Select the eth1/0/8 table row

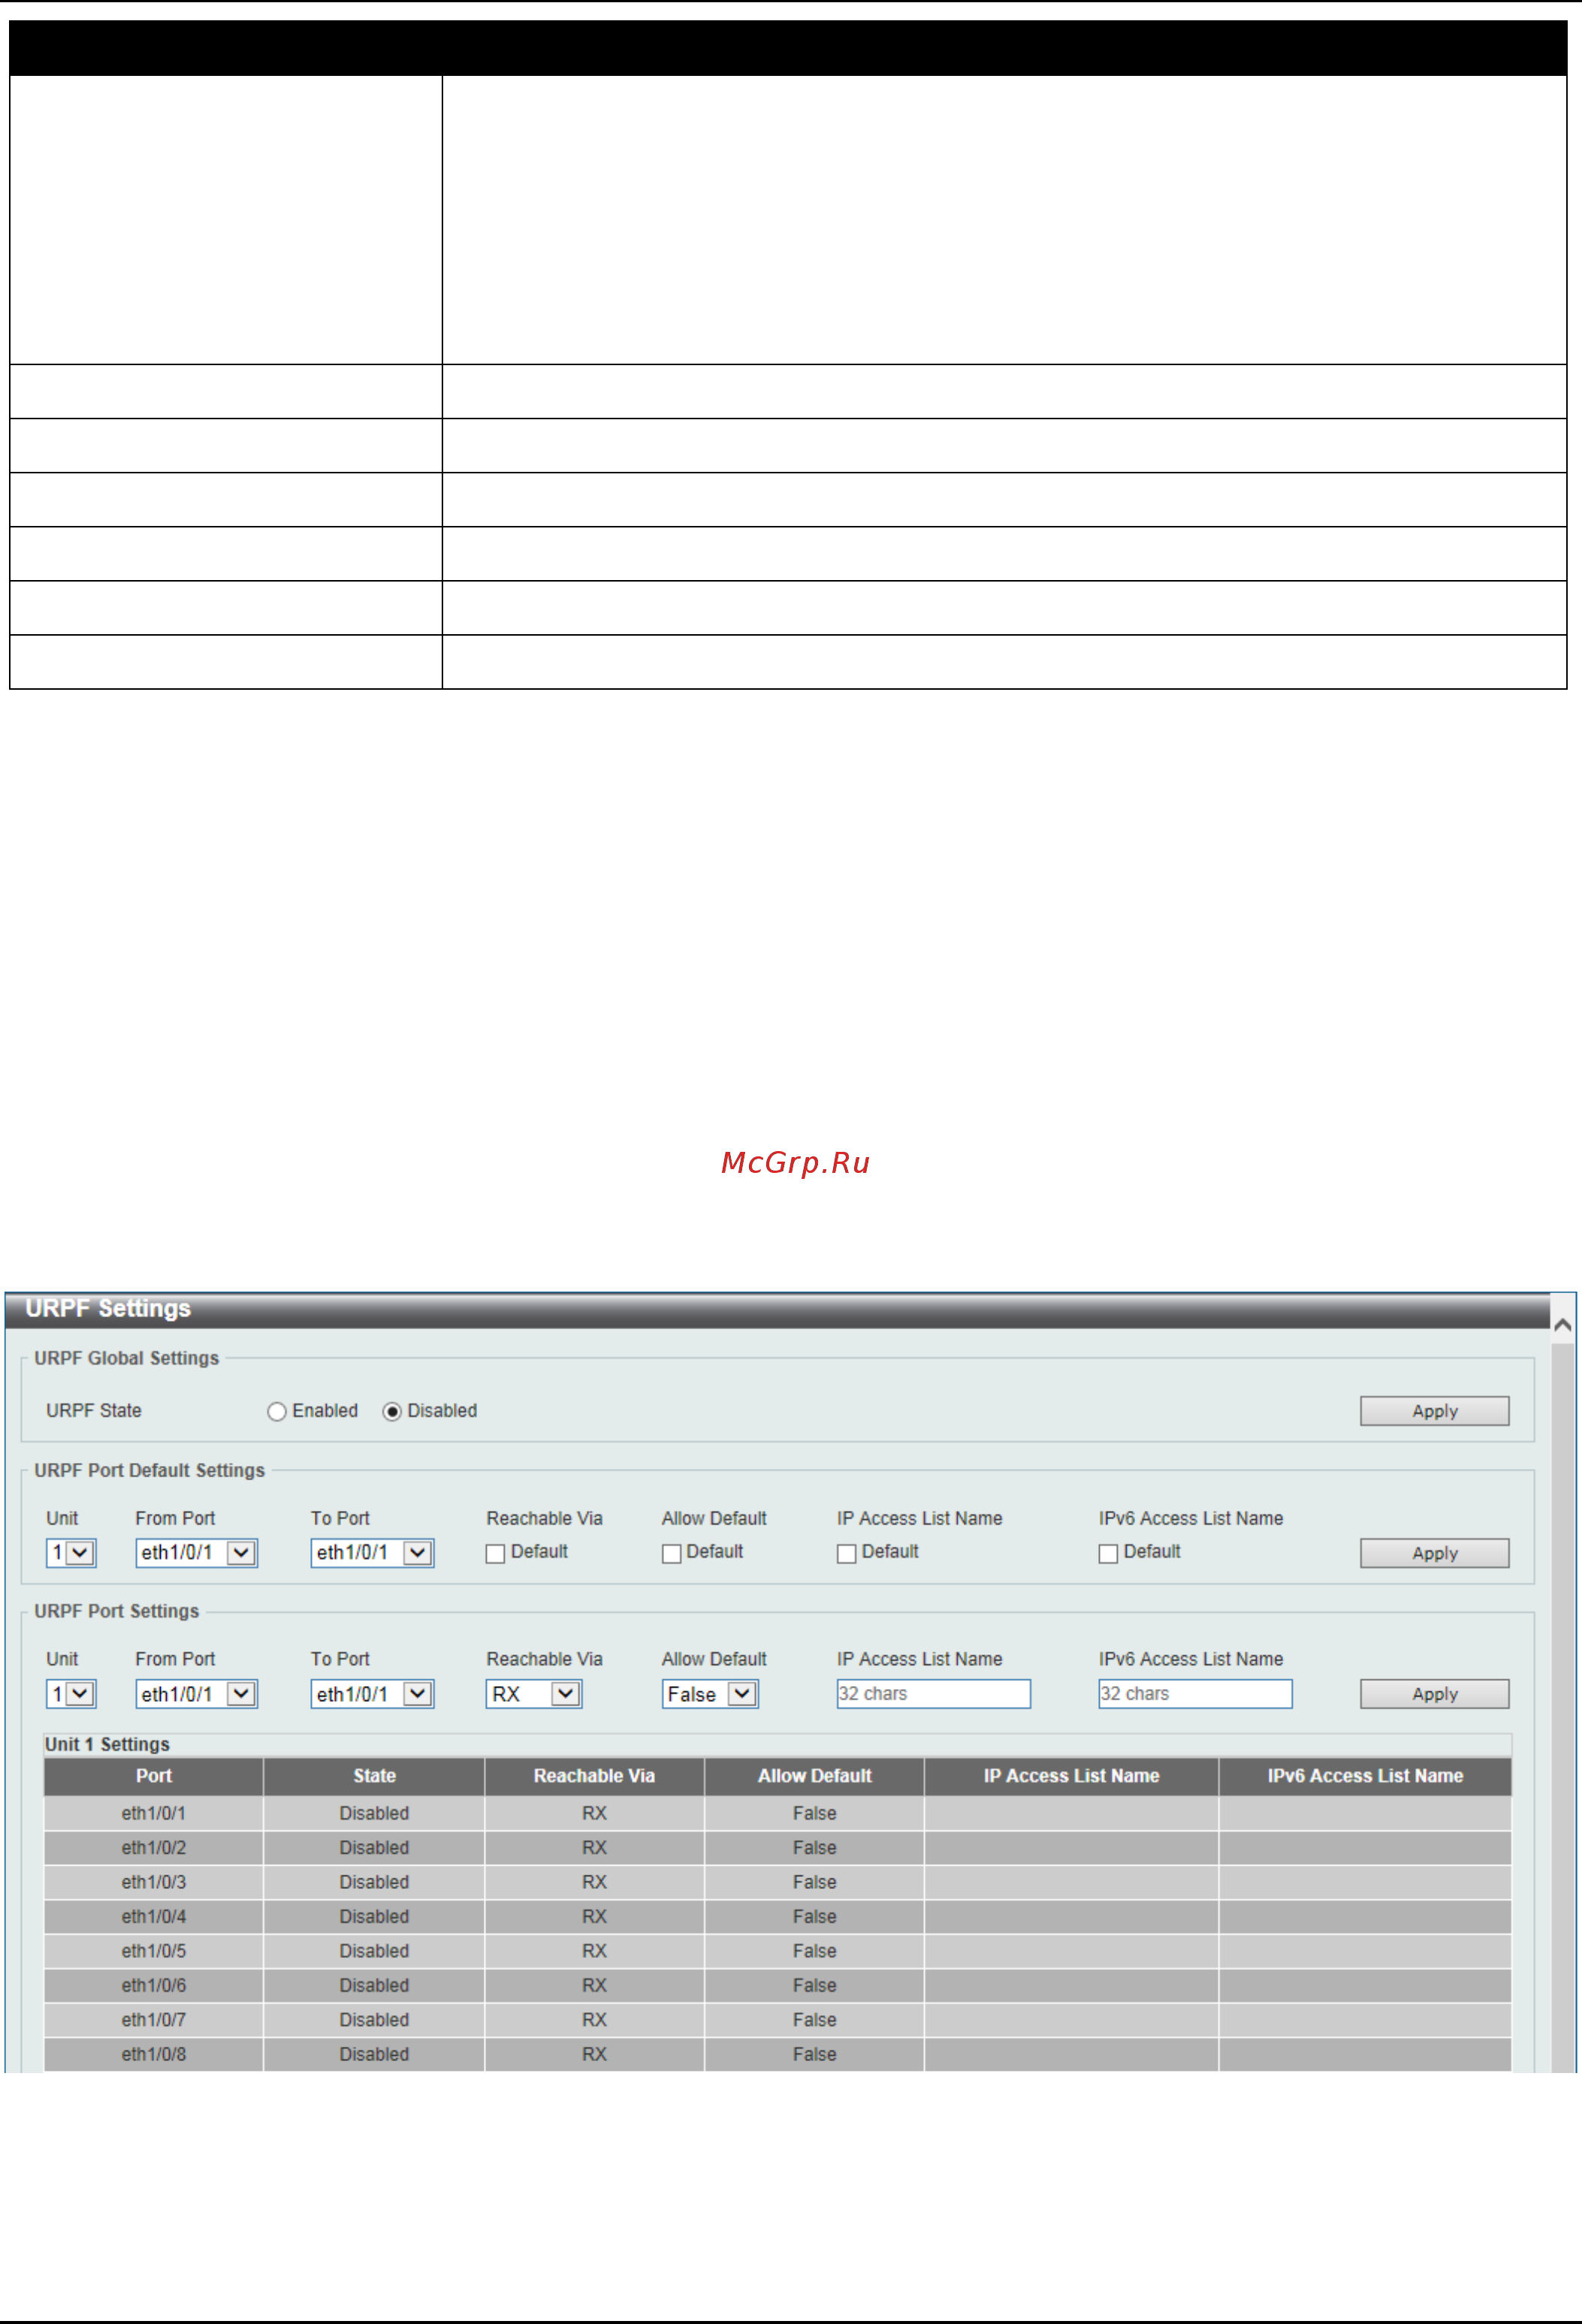coord(777,2056)
